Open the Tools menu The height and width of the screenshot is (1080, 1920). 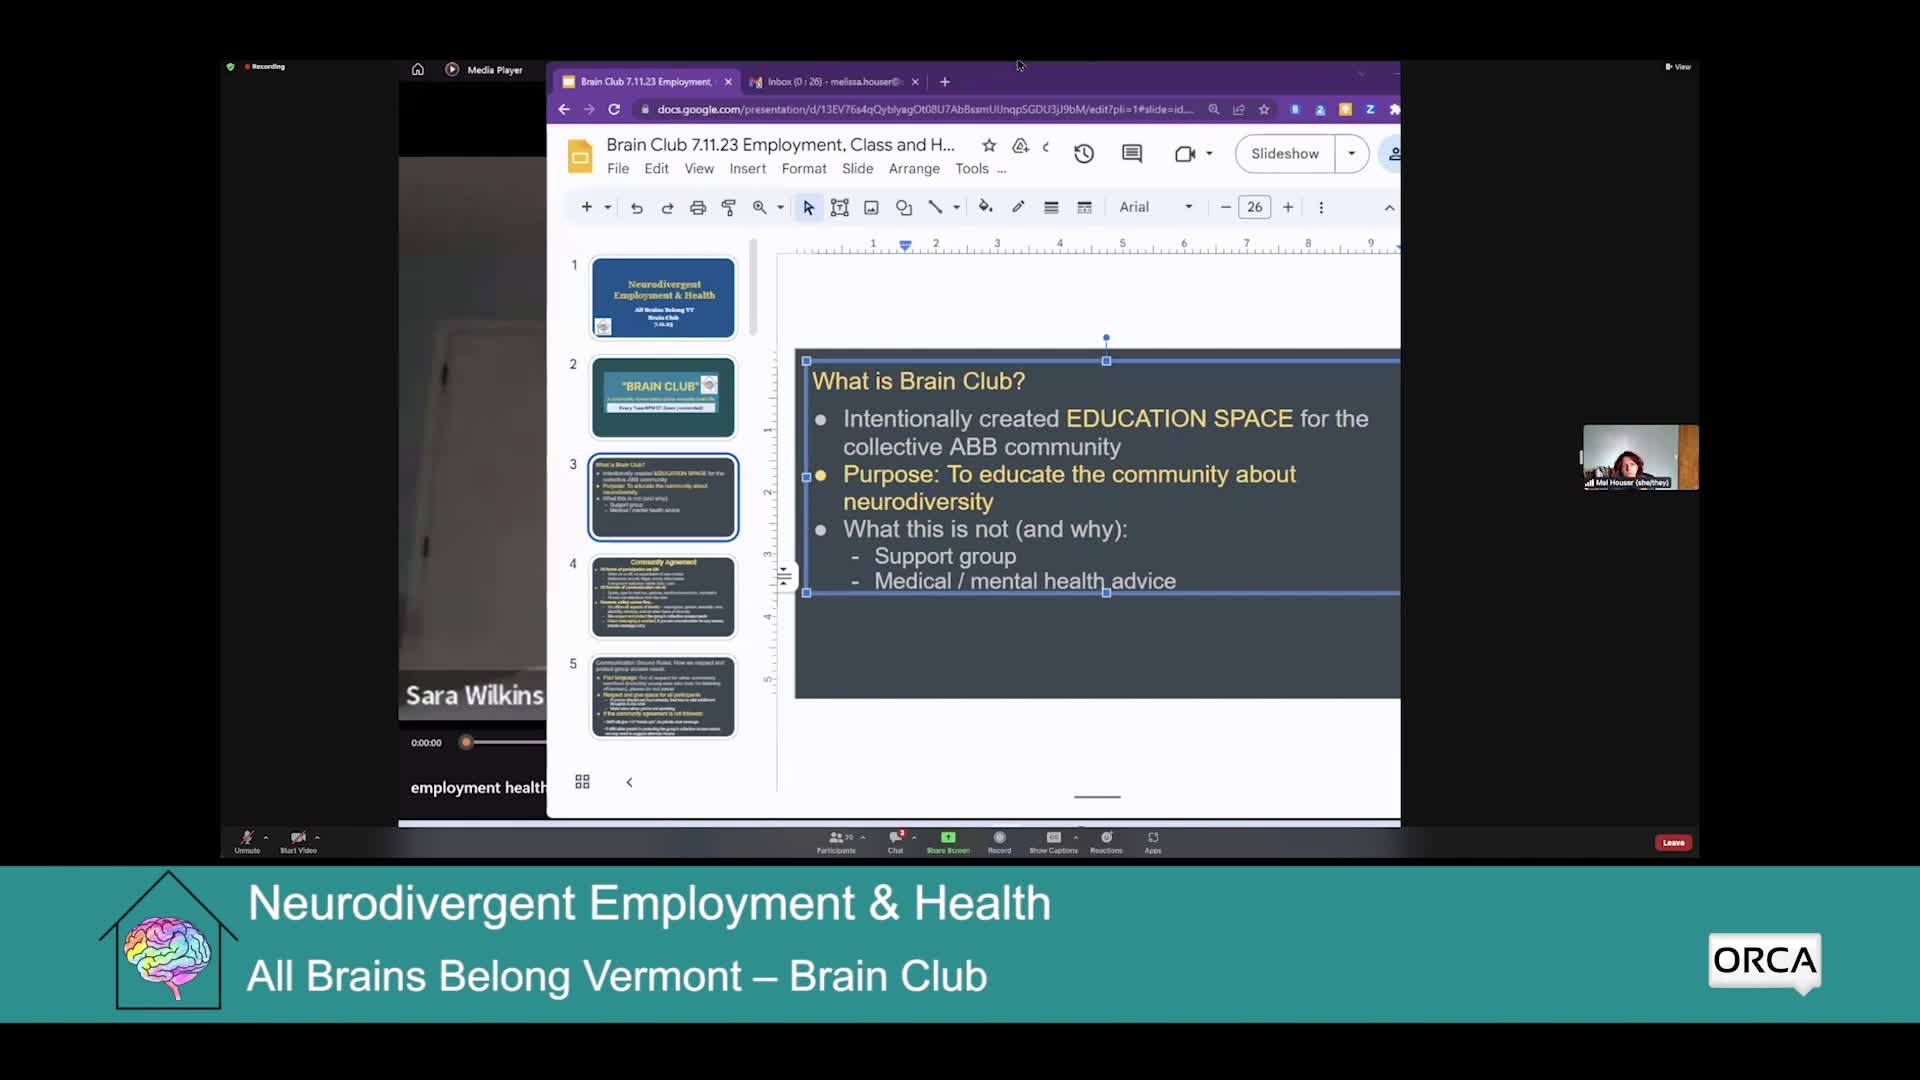coord(972,169)
